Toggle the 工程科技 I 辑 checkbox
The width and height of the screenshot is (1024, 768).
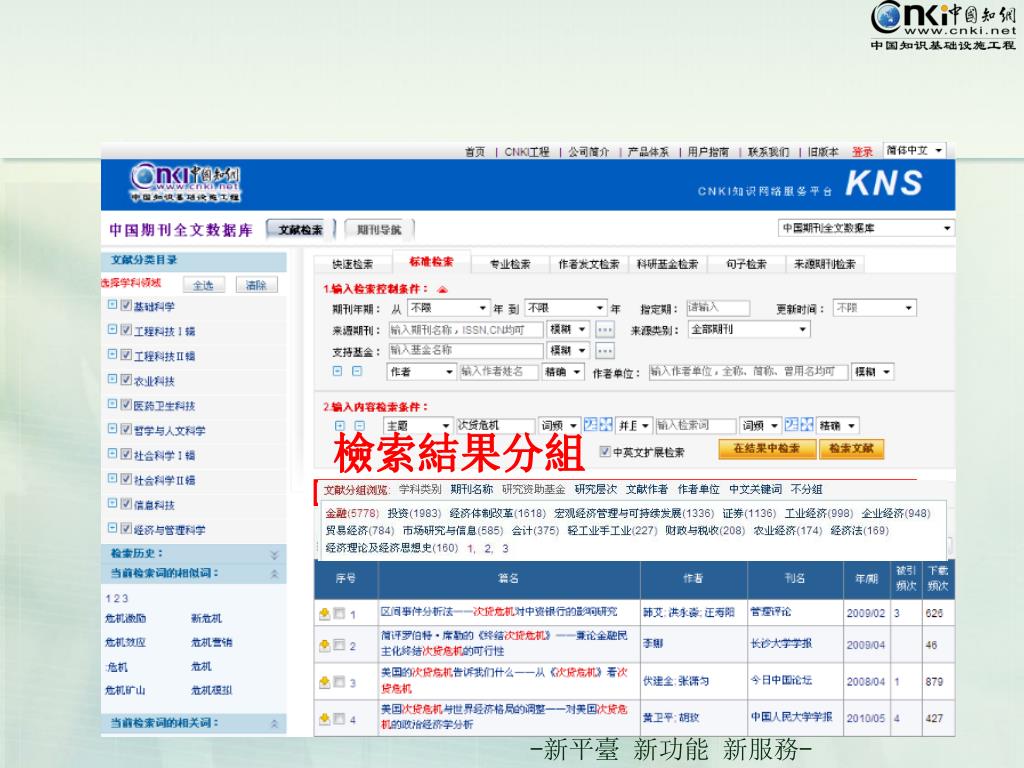127,330
